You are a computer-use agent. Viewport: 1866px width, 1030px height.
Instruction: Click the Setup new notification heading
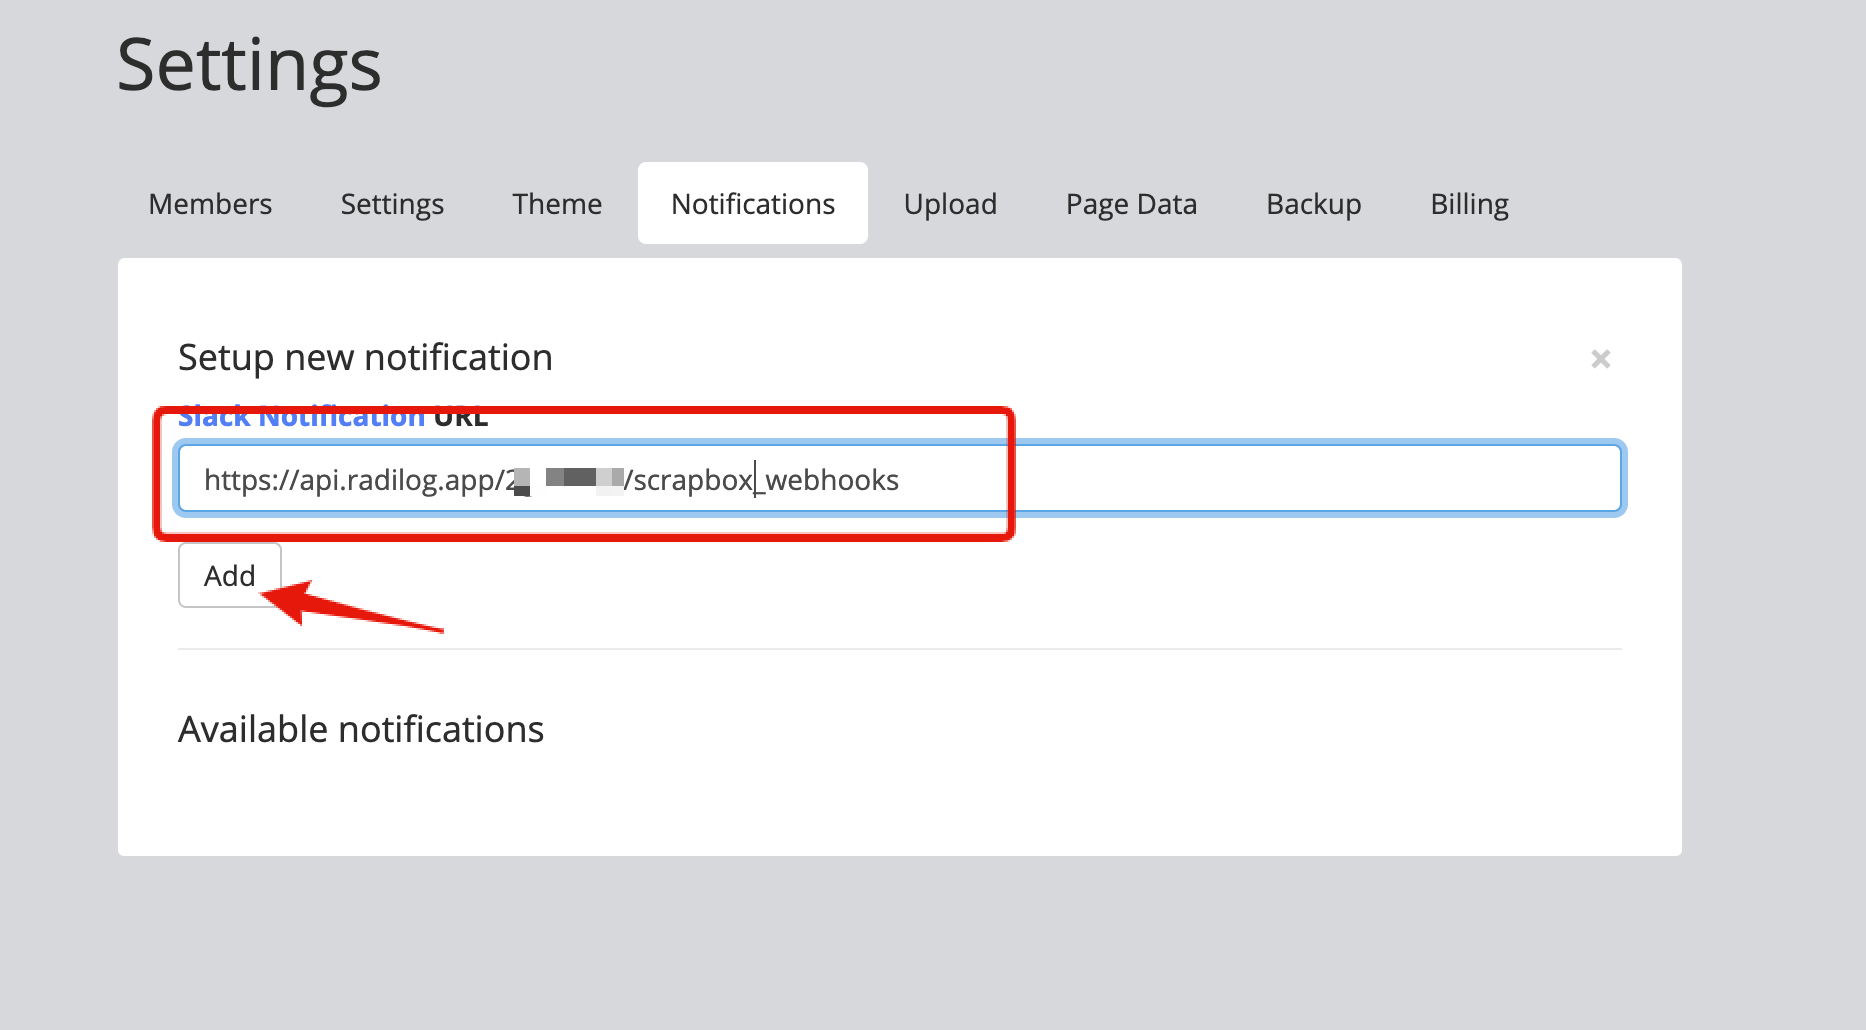[365, 357]
